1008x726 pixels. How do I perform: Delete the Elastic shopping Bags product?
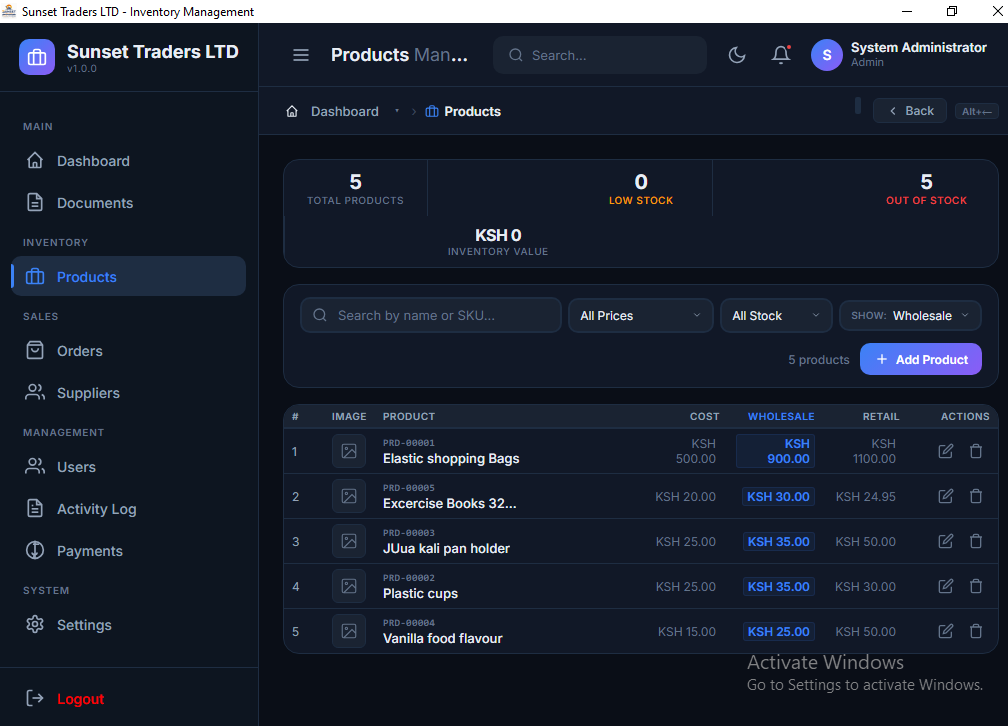click(x=976, y=451)
